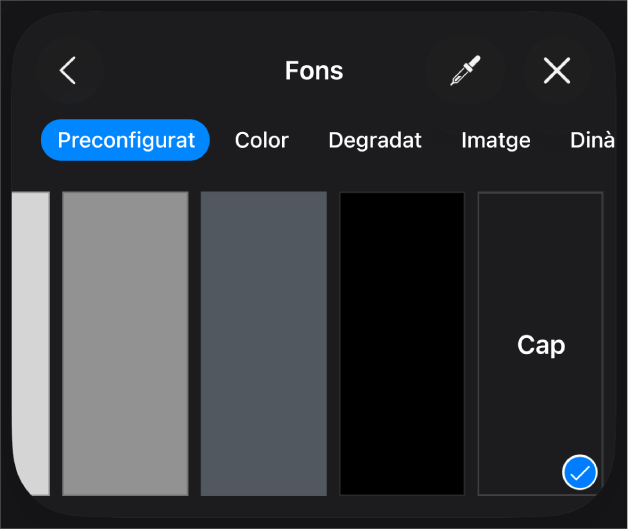Image resolution: width=628 pixels, height=529 pixels.
Task: Choose the slate blue-gray background swatch
Action: coord(264,344)
